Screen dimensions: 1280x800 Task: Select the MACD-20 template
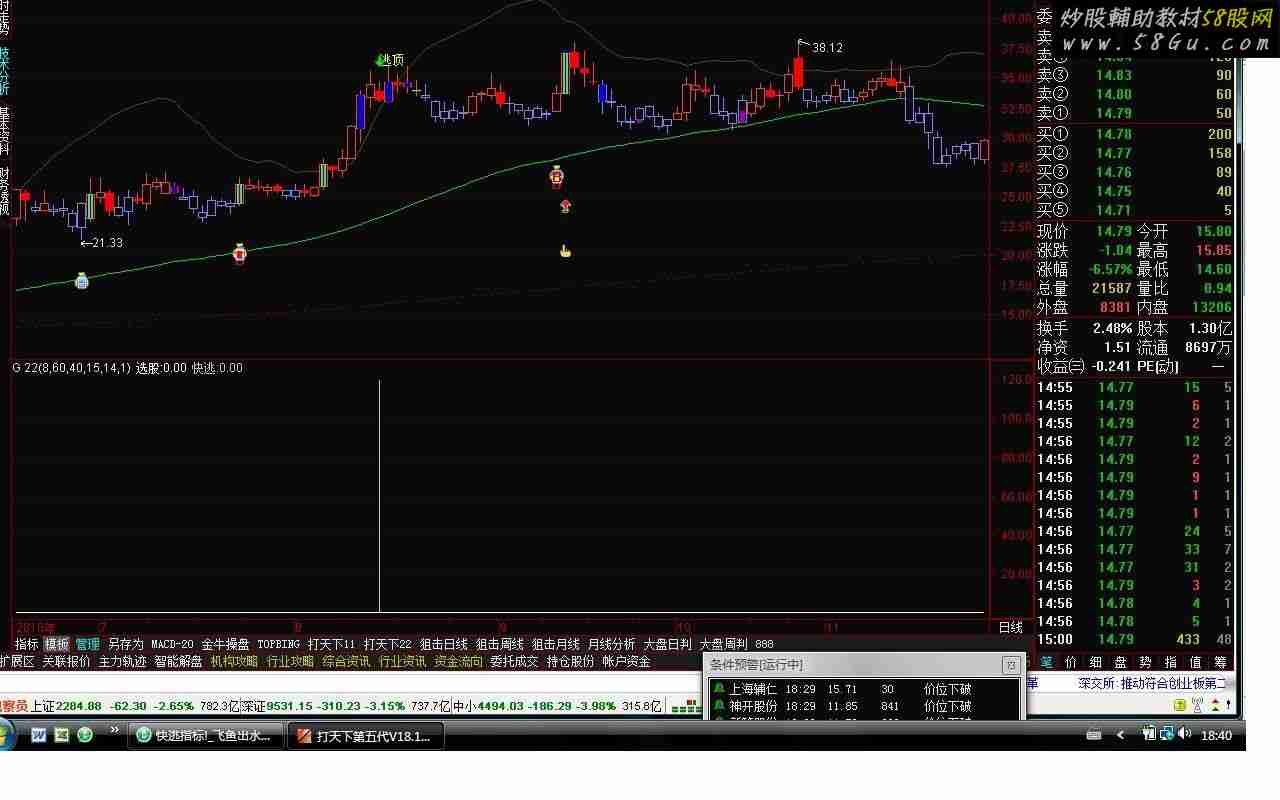point(172,644)
